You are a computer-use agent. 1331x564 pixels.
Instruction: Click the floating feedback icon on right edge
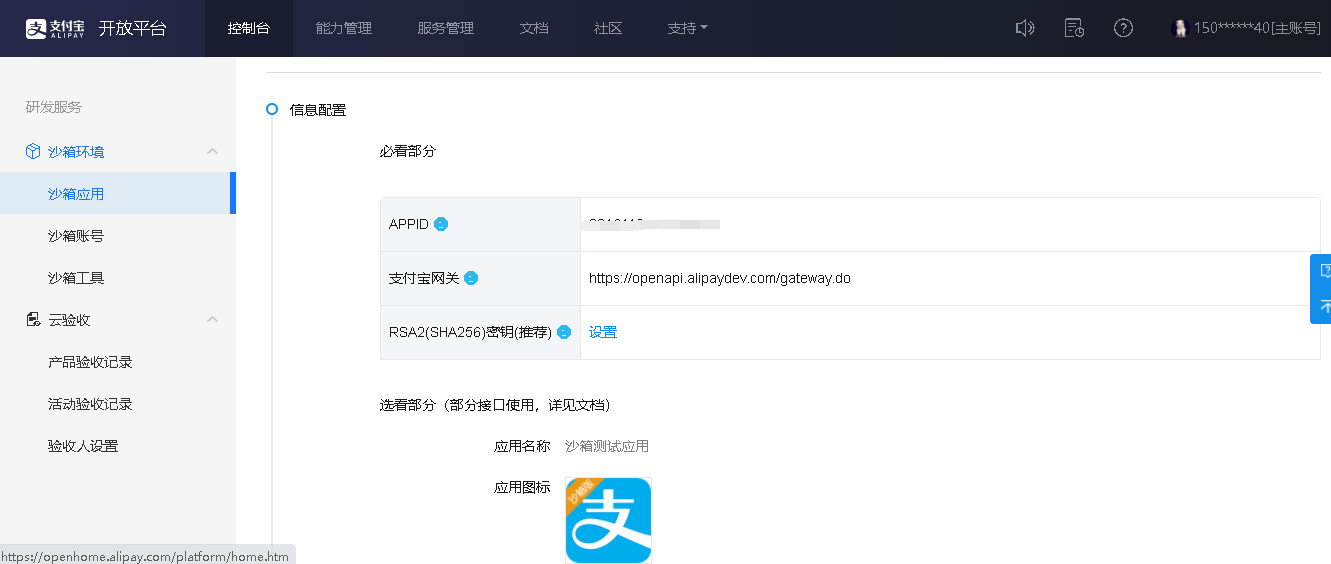[1323, 271]
